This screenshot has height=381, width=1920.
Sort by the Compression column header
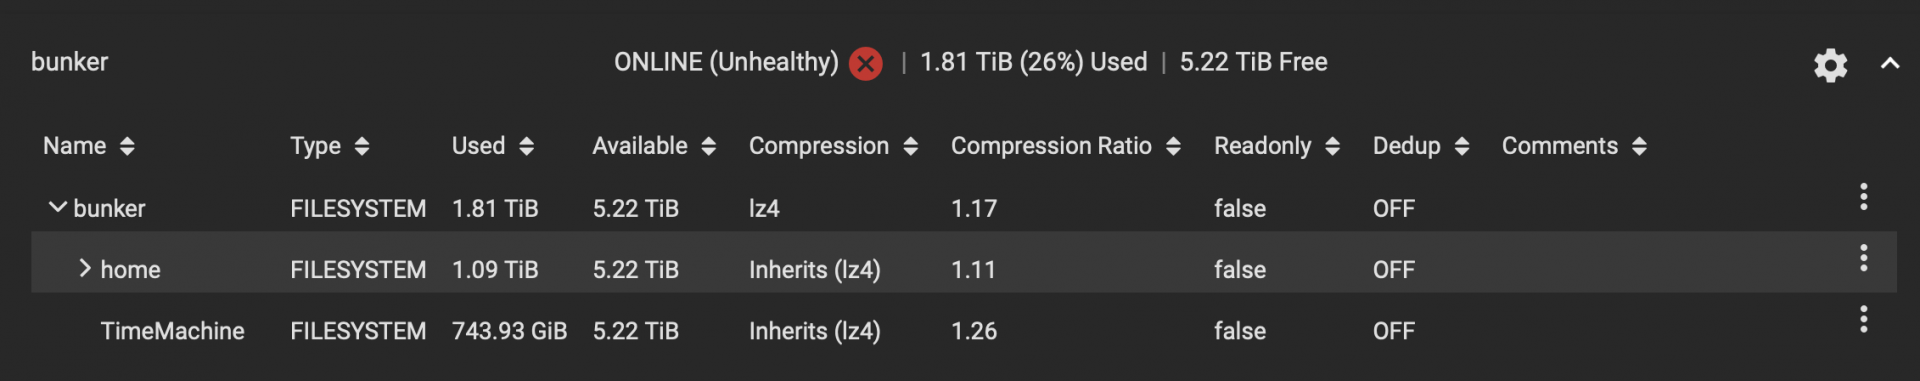click(x=833, y=146)
